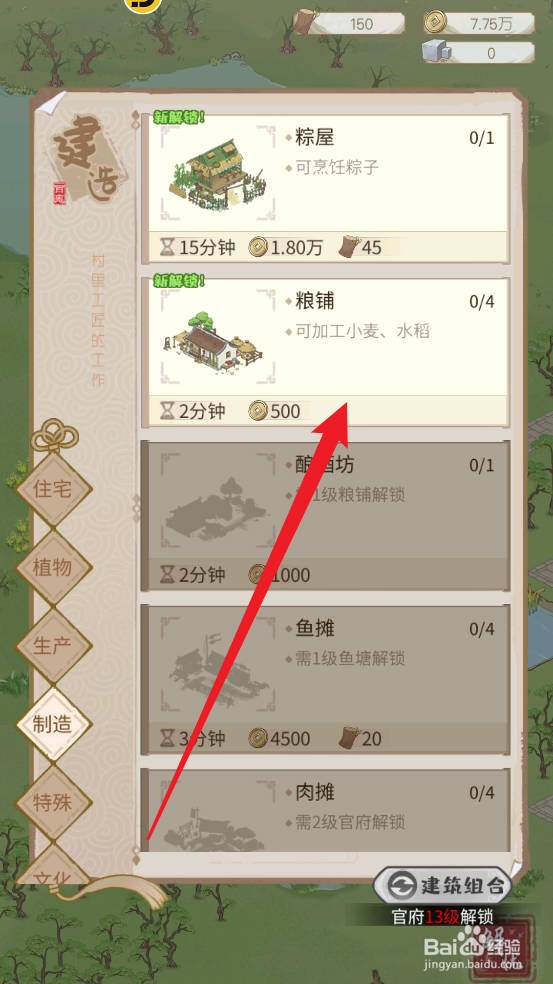Click the stone block resource icon
This screenshot has width=553, height=984.
point(434,52)
